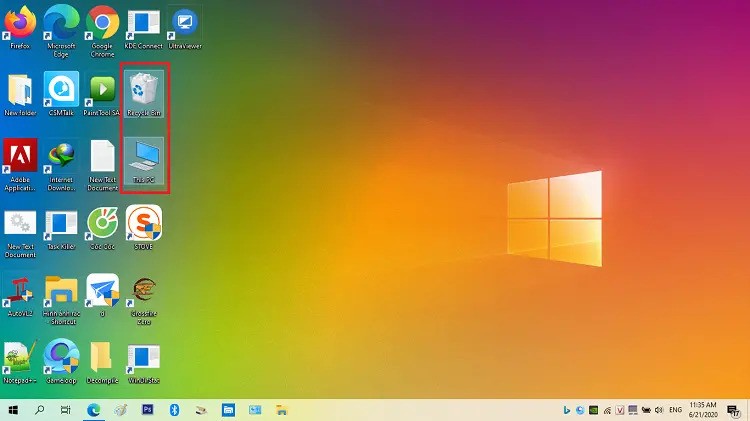Image resolution: width=750 pixels, height=421 pixels.
Task: Open Photoshop from the taskbar
Action: click(147, 410)
